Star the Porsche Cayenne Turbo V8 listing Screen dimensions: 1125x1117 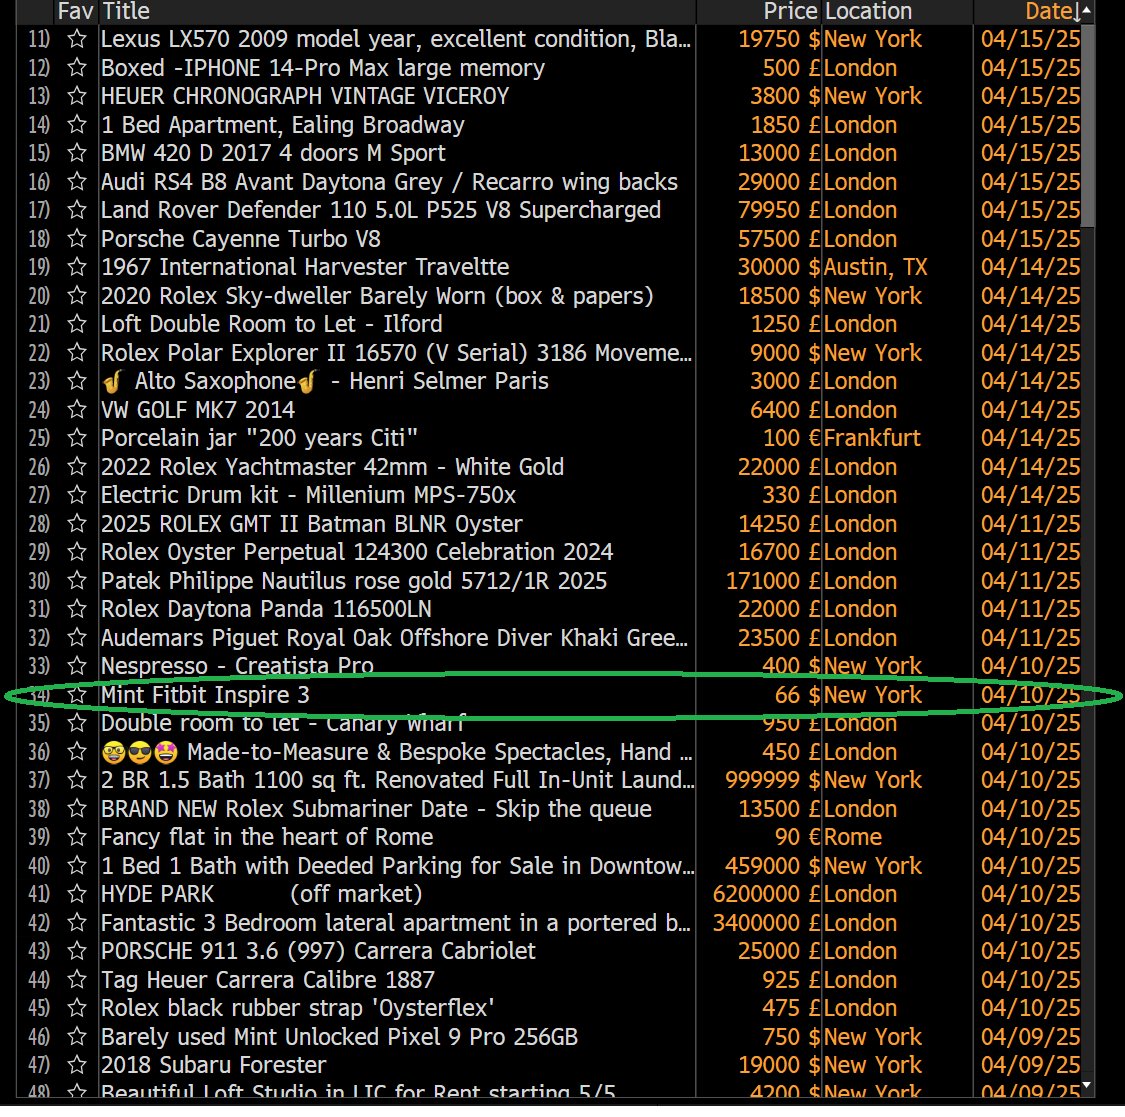tap(77, 239)
